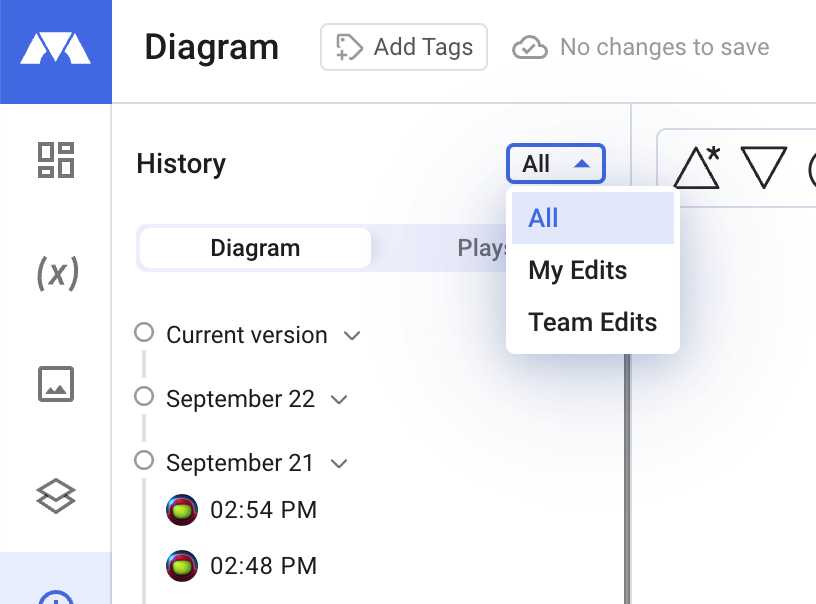Select the Current version timeline circle

pyautogui.click(x=144, y=332)
